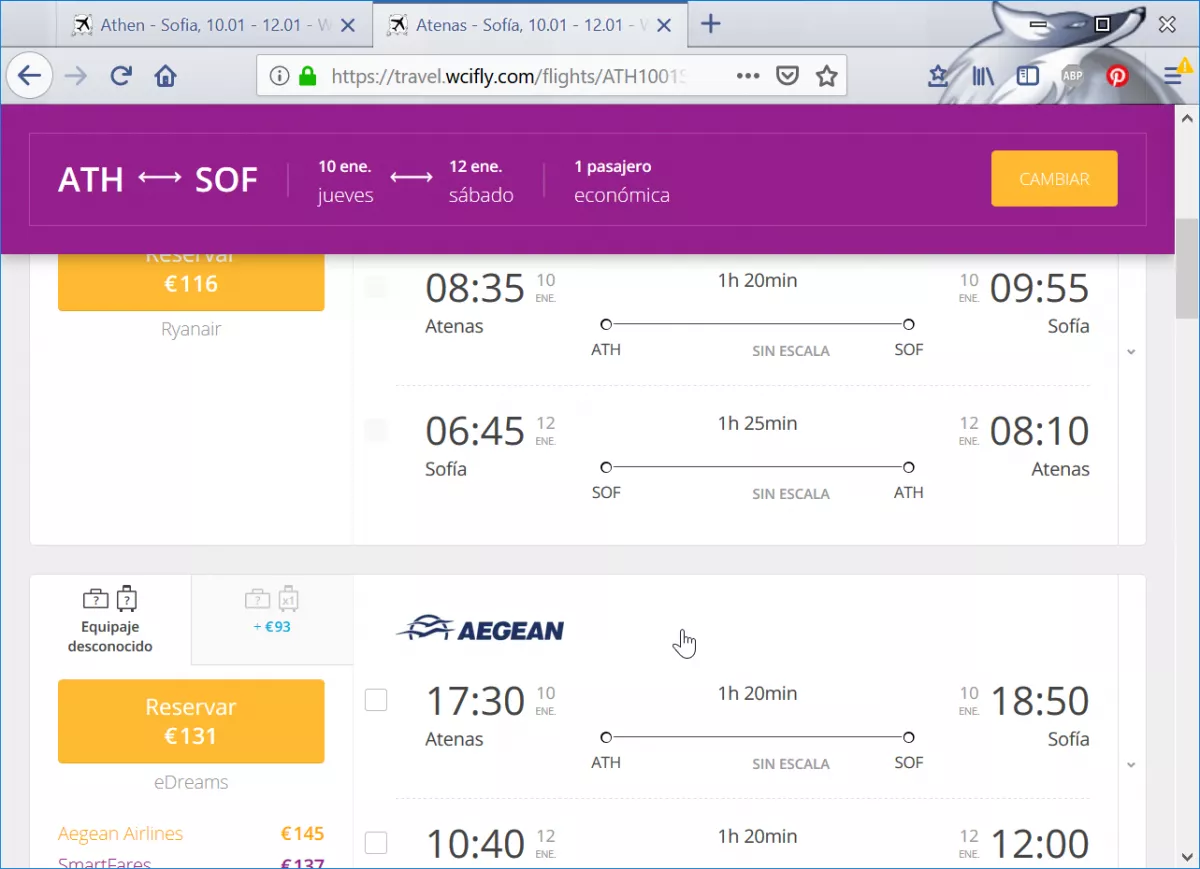Tick the checkbox for the 06:45 flight

coord(376,431)
